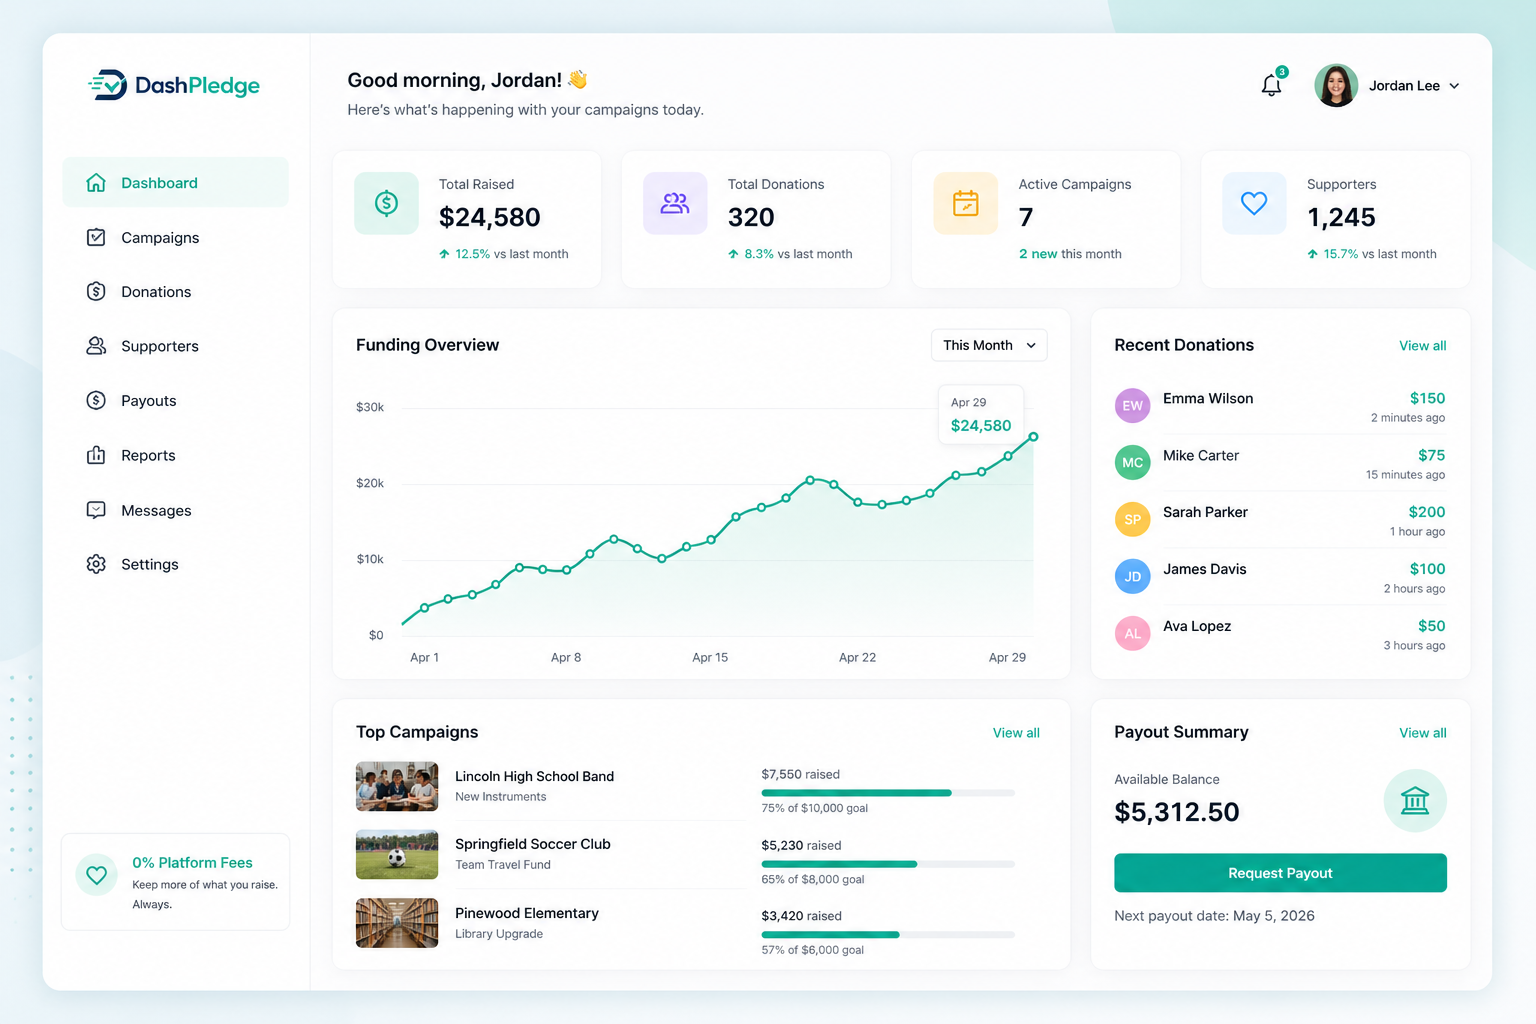This screenshot has width=1536, height=1024.
Task: Click View all in Recent Donations
Action: 1422,345
